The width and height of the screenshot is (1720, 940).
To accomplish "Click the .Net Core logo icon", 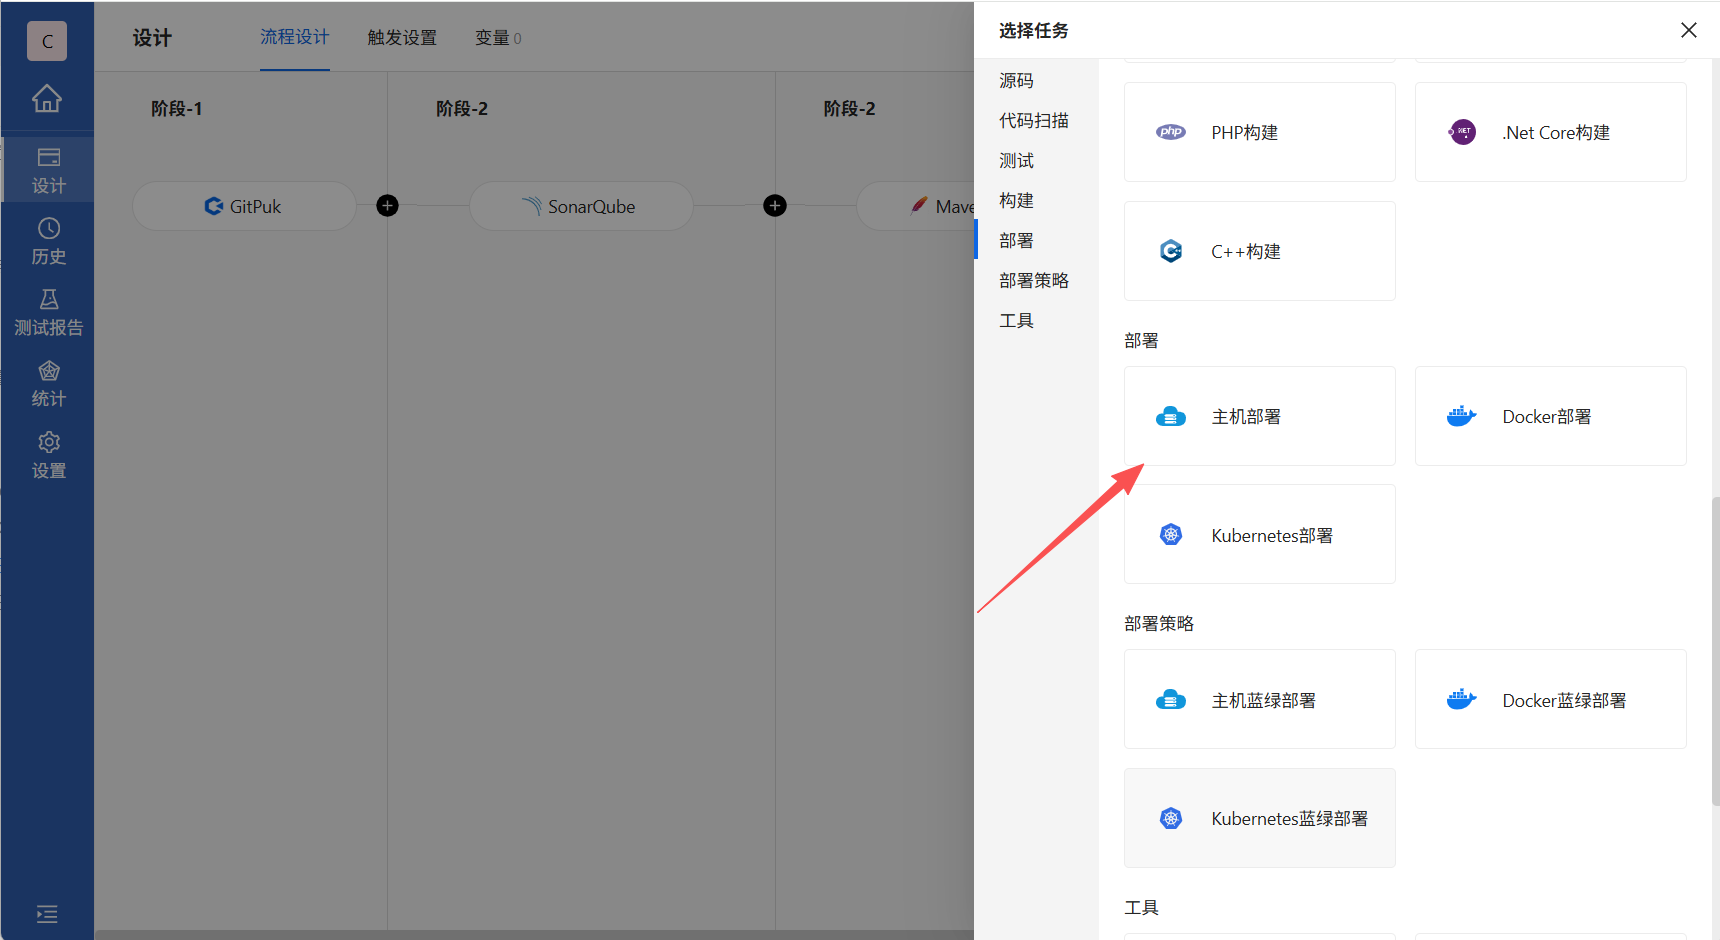I will (1462, 132).
